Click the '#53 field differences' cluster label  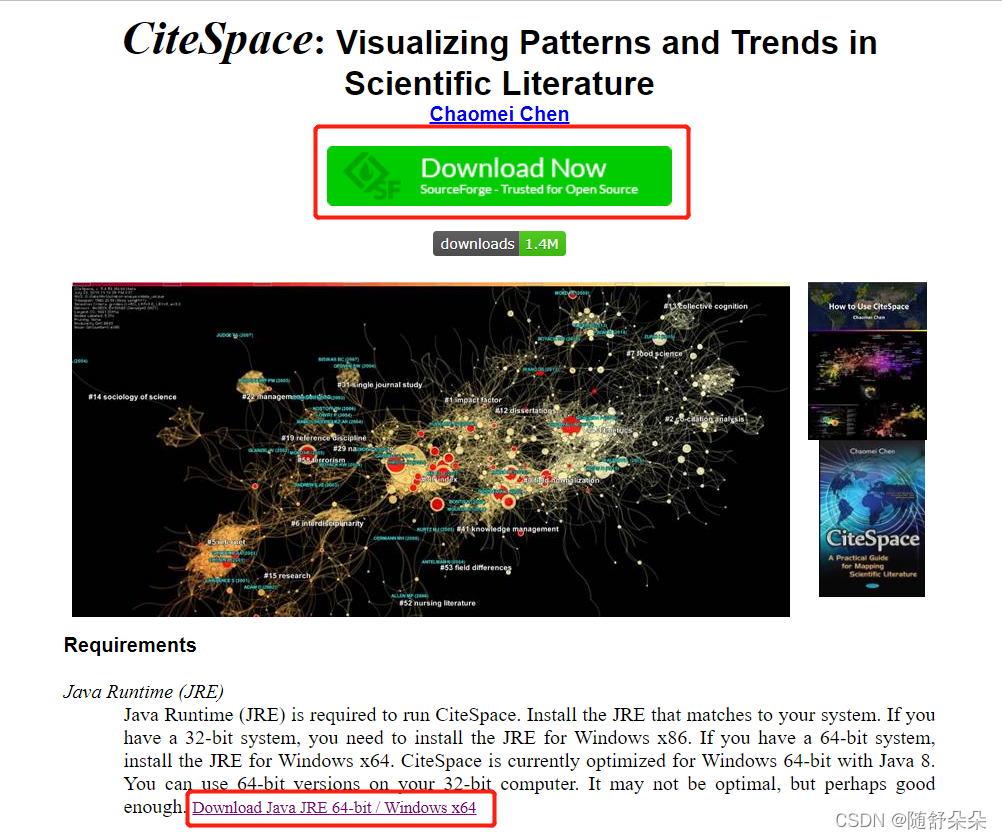[x=476, y=567]
